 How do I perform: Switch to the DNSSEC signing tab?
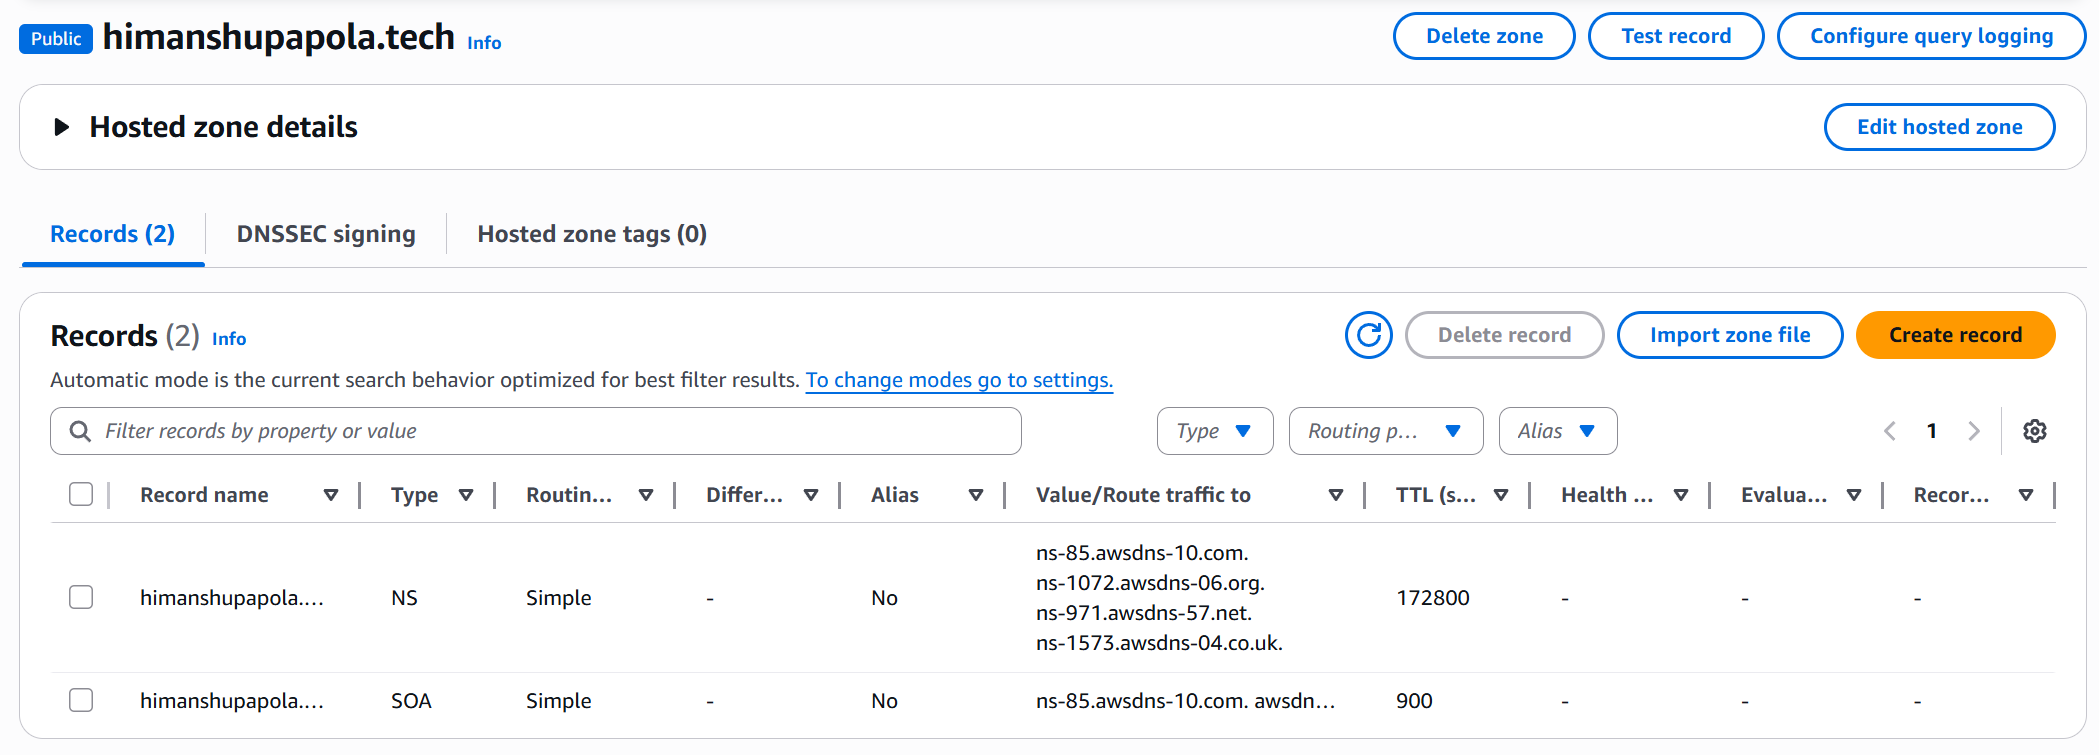click(326, 234)
